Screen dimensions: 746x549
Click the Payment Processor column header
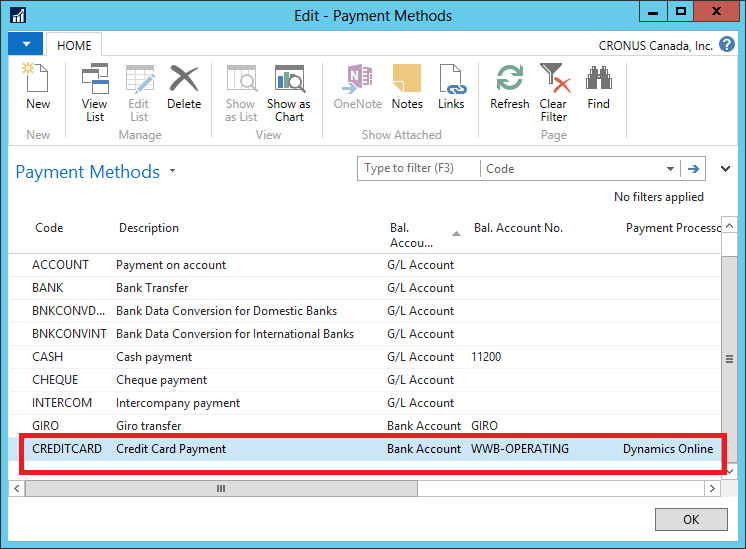673,228
